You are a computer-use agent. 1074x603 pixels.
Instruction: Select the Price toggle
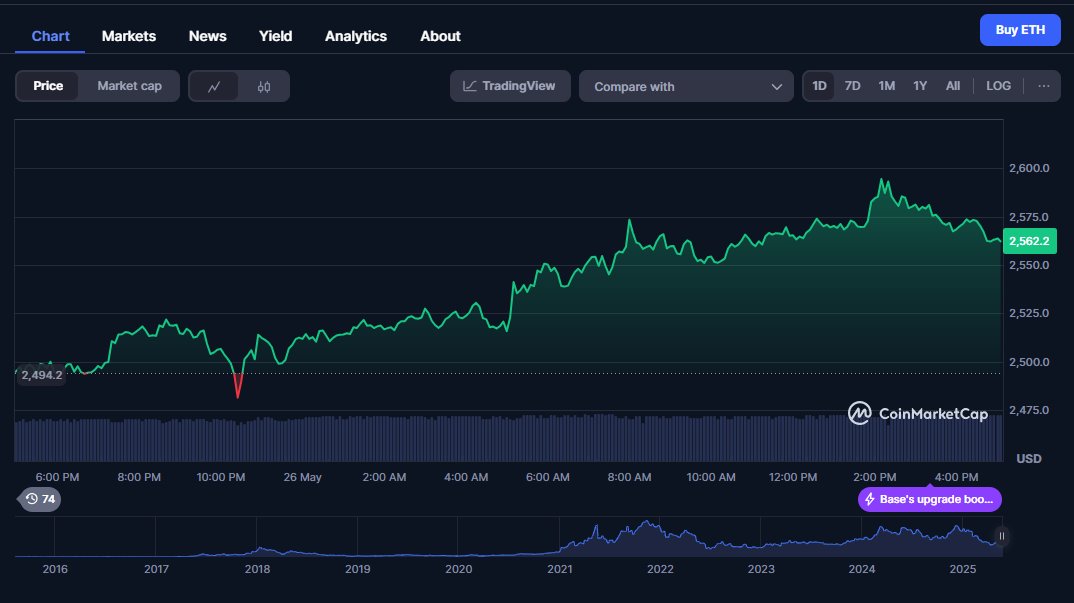pos(48,86)
